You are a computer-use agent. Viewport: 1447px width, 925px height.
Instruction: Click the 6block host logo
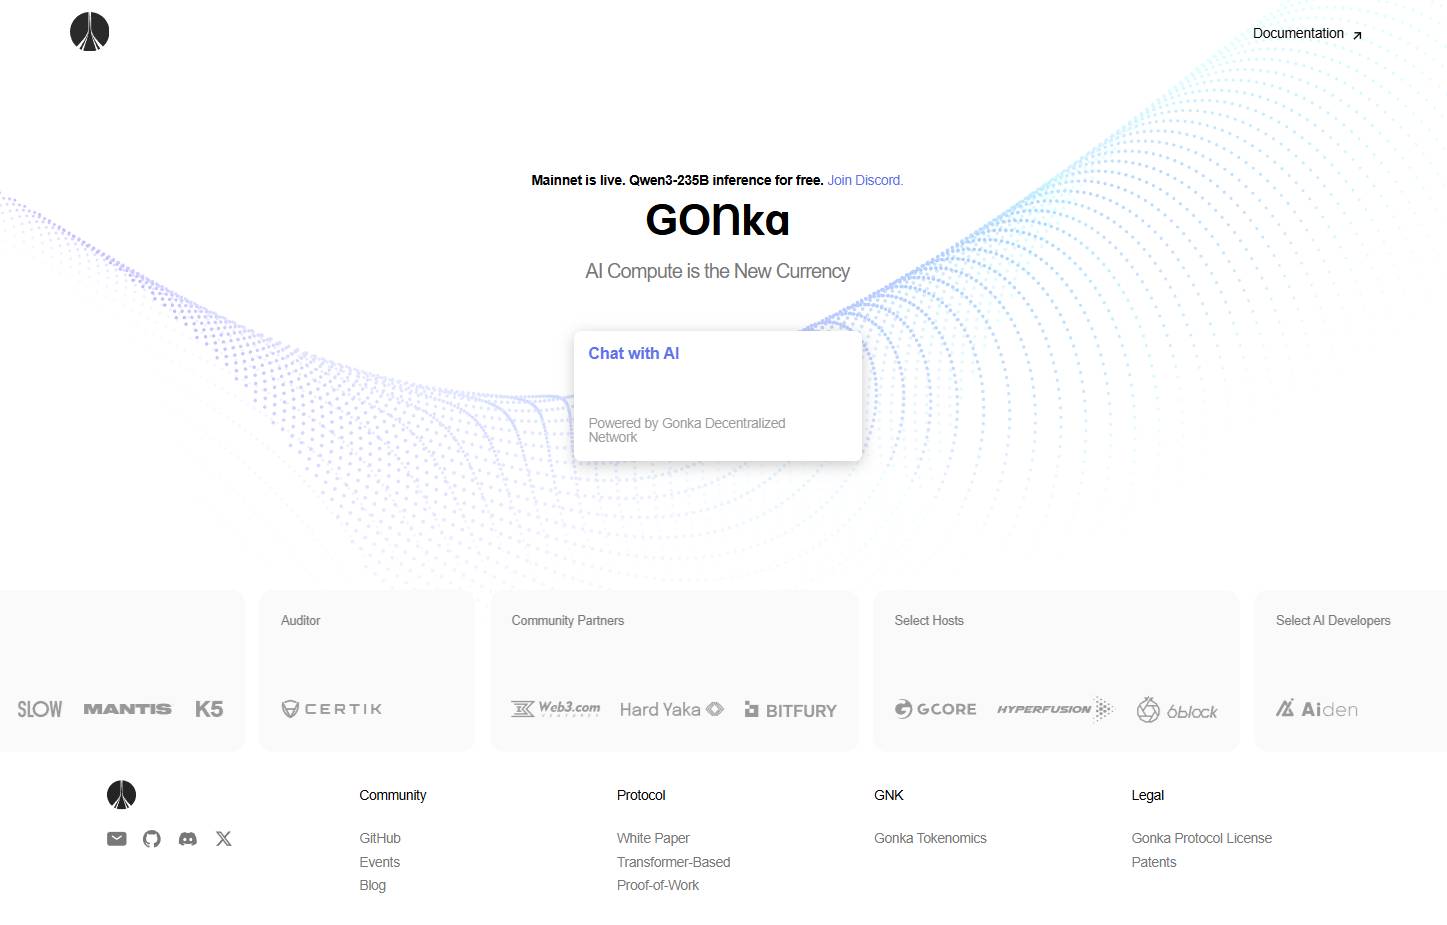[1177, 710]
